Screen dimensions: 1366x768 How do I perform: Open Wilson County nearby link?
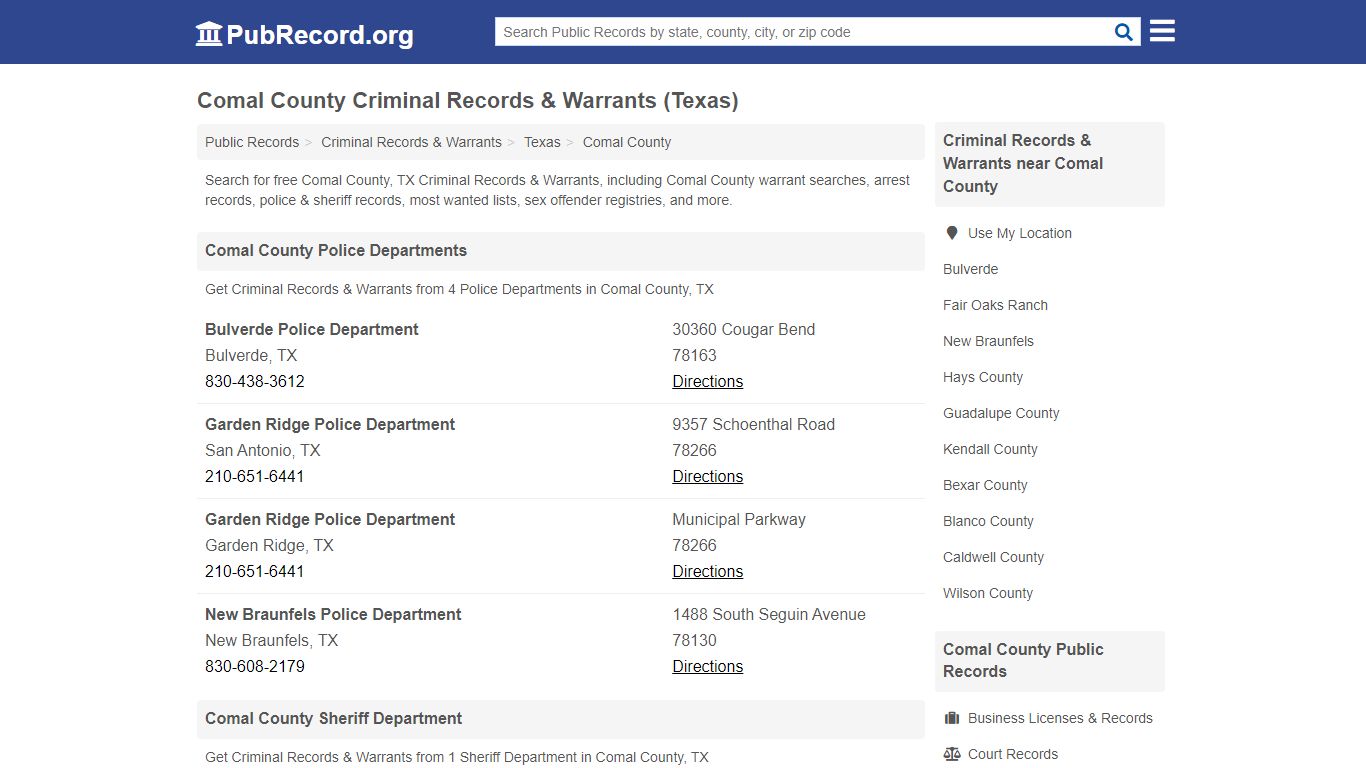[988, 593]
